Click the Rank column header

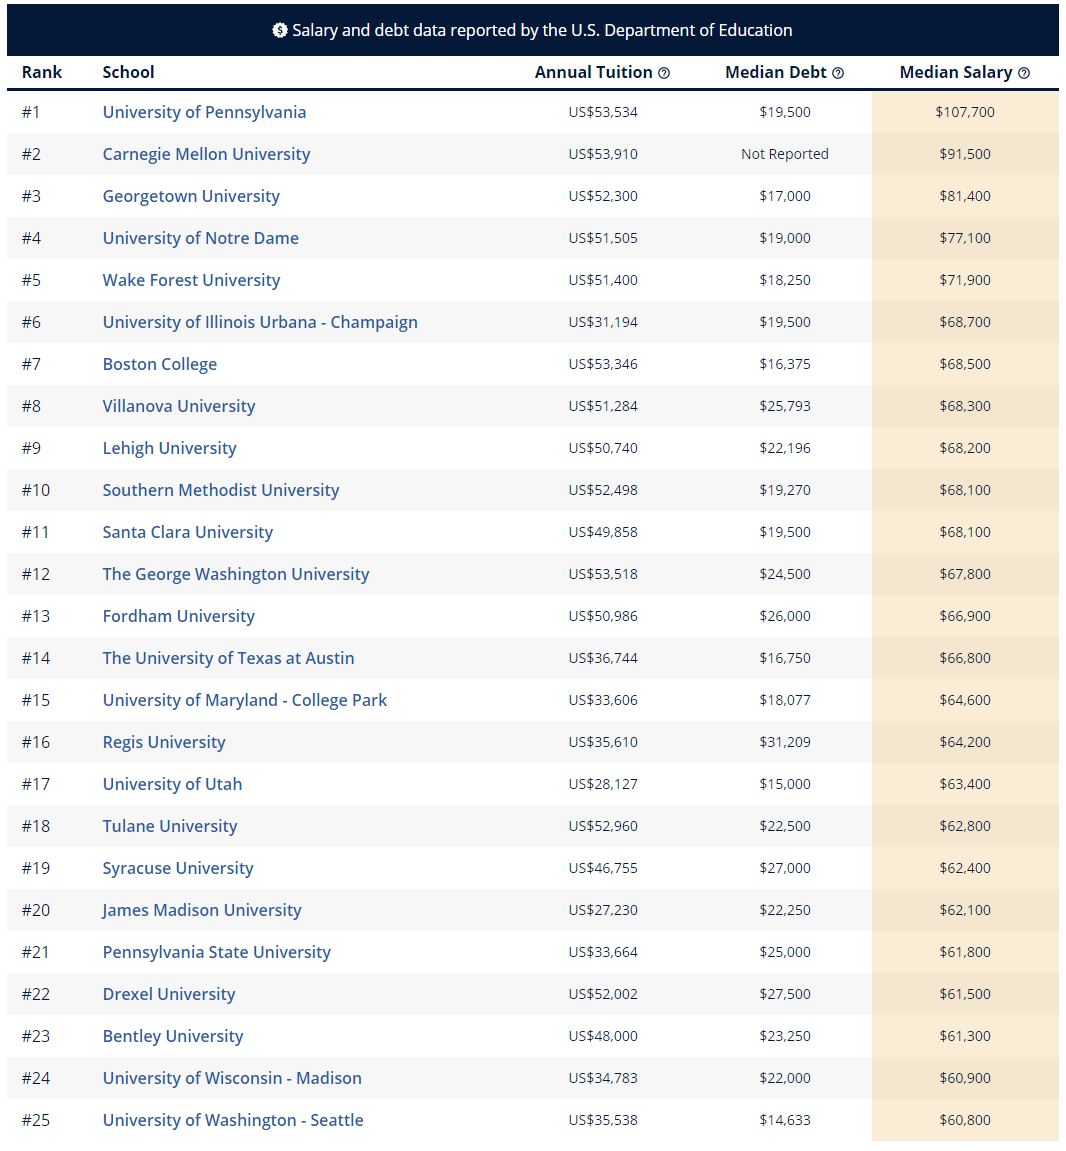pos(42,72)
